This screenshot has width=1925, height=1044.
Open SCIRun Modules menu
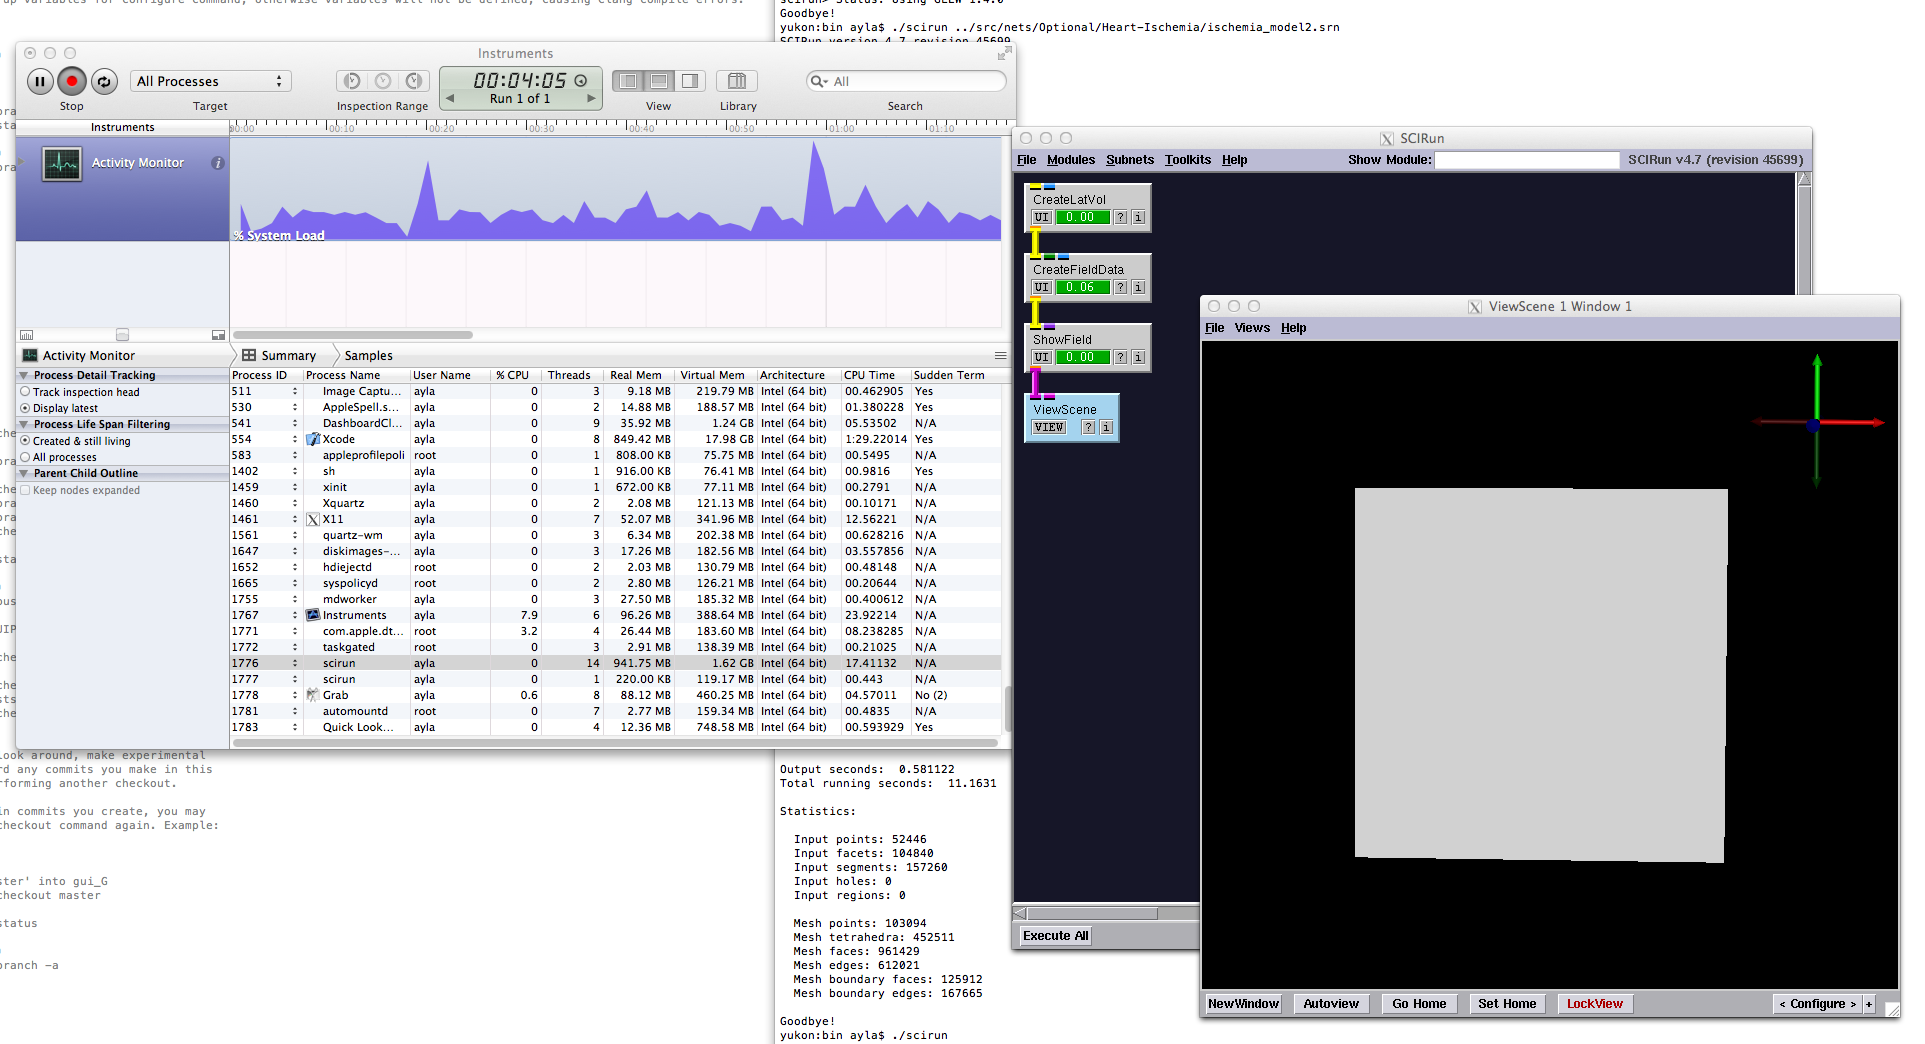pos(1071,160)
